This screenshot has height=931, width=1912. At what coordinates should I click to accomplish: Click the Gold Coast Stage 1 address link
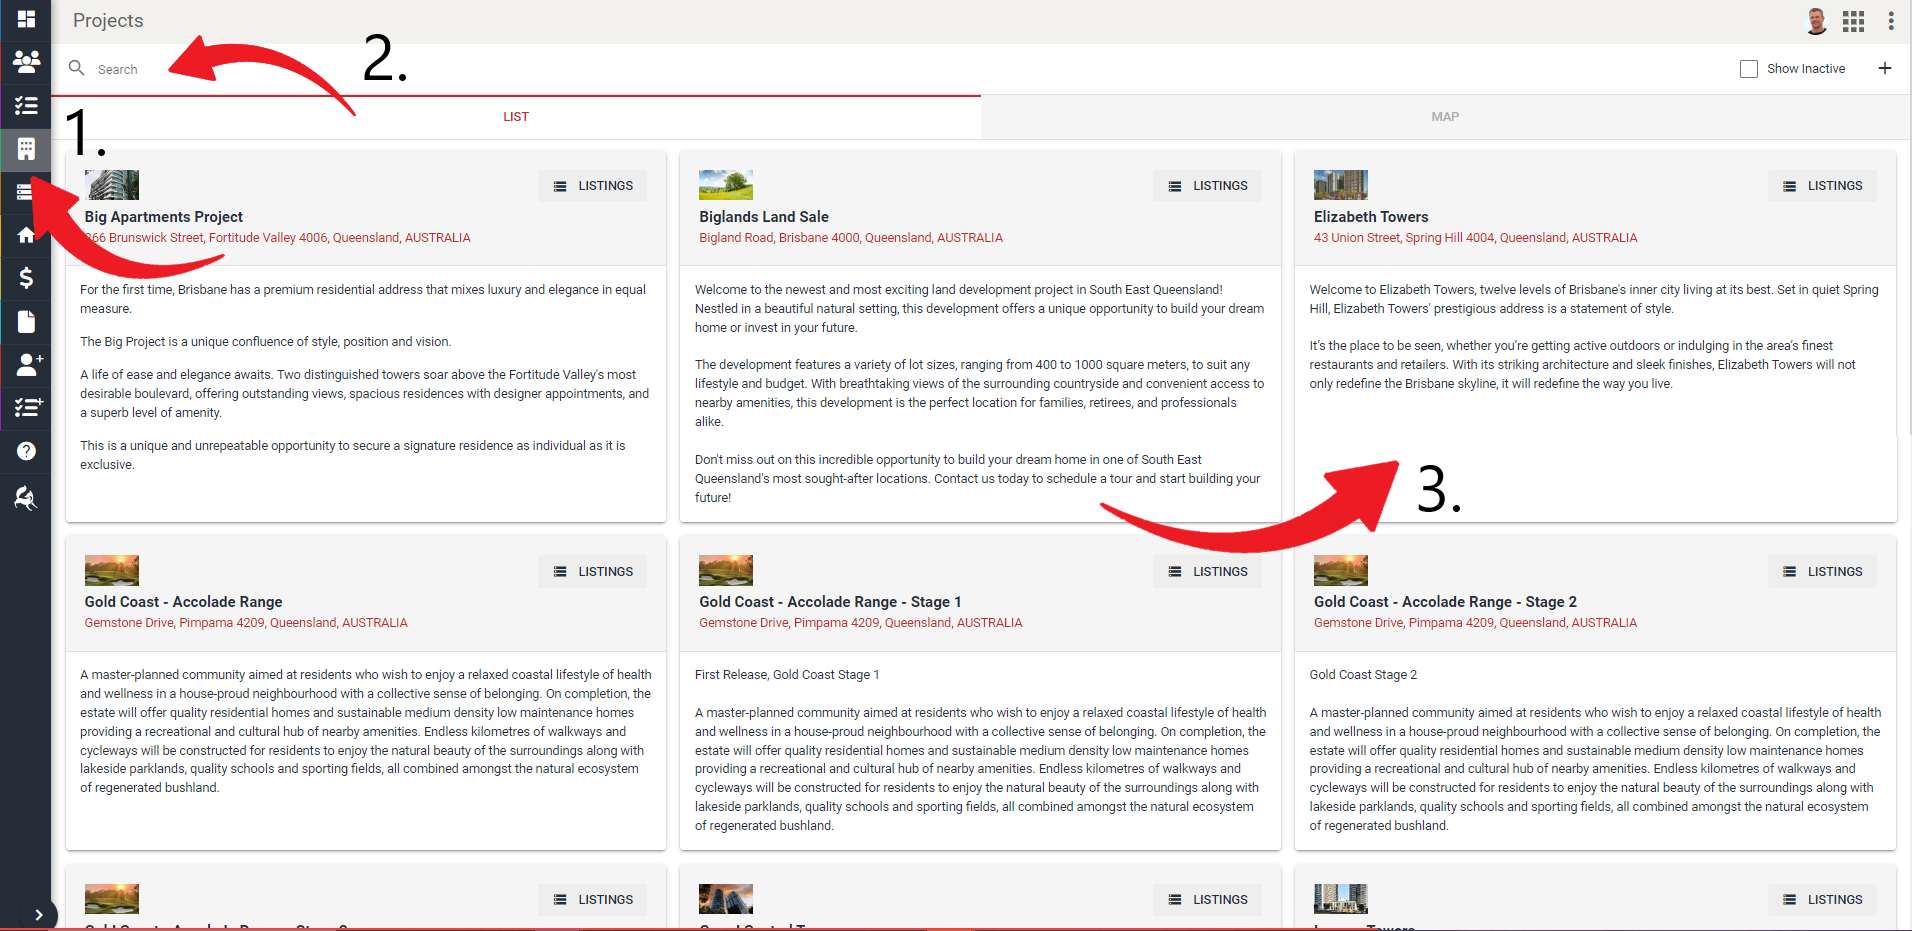[860, 623]
